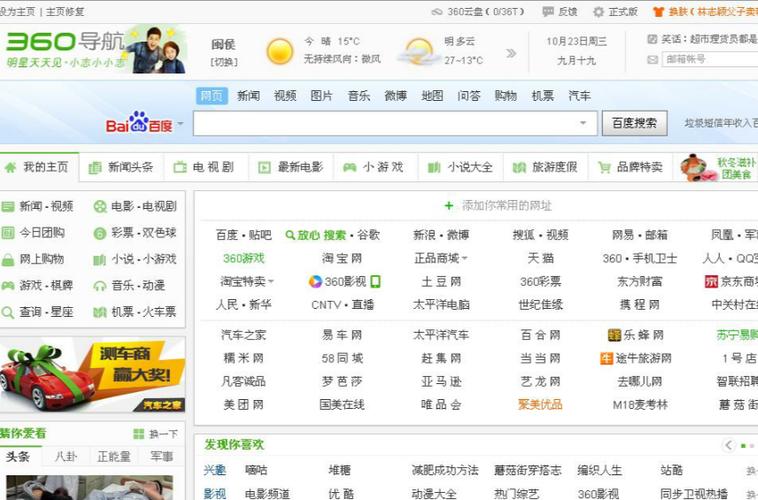Switch city with the 切换 link
Viewport: 758px width, 500px height.
pyautogui.click(x=224, y=62)
